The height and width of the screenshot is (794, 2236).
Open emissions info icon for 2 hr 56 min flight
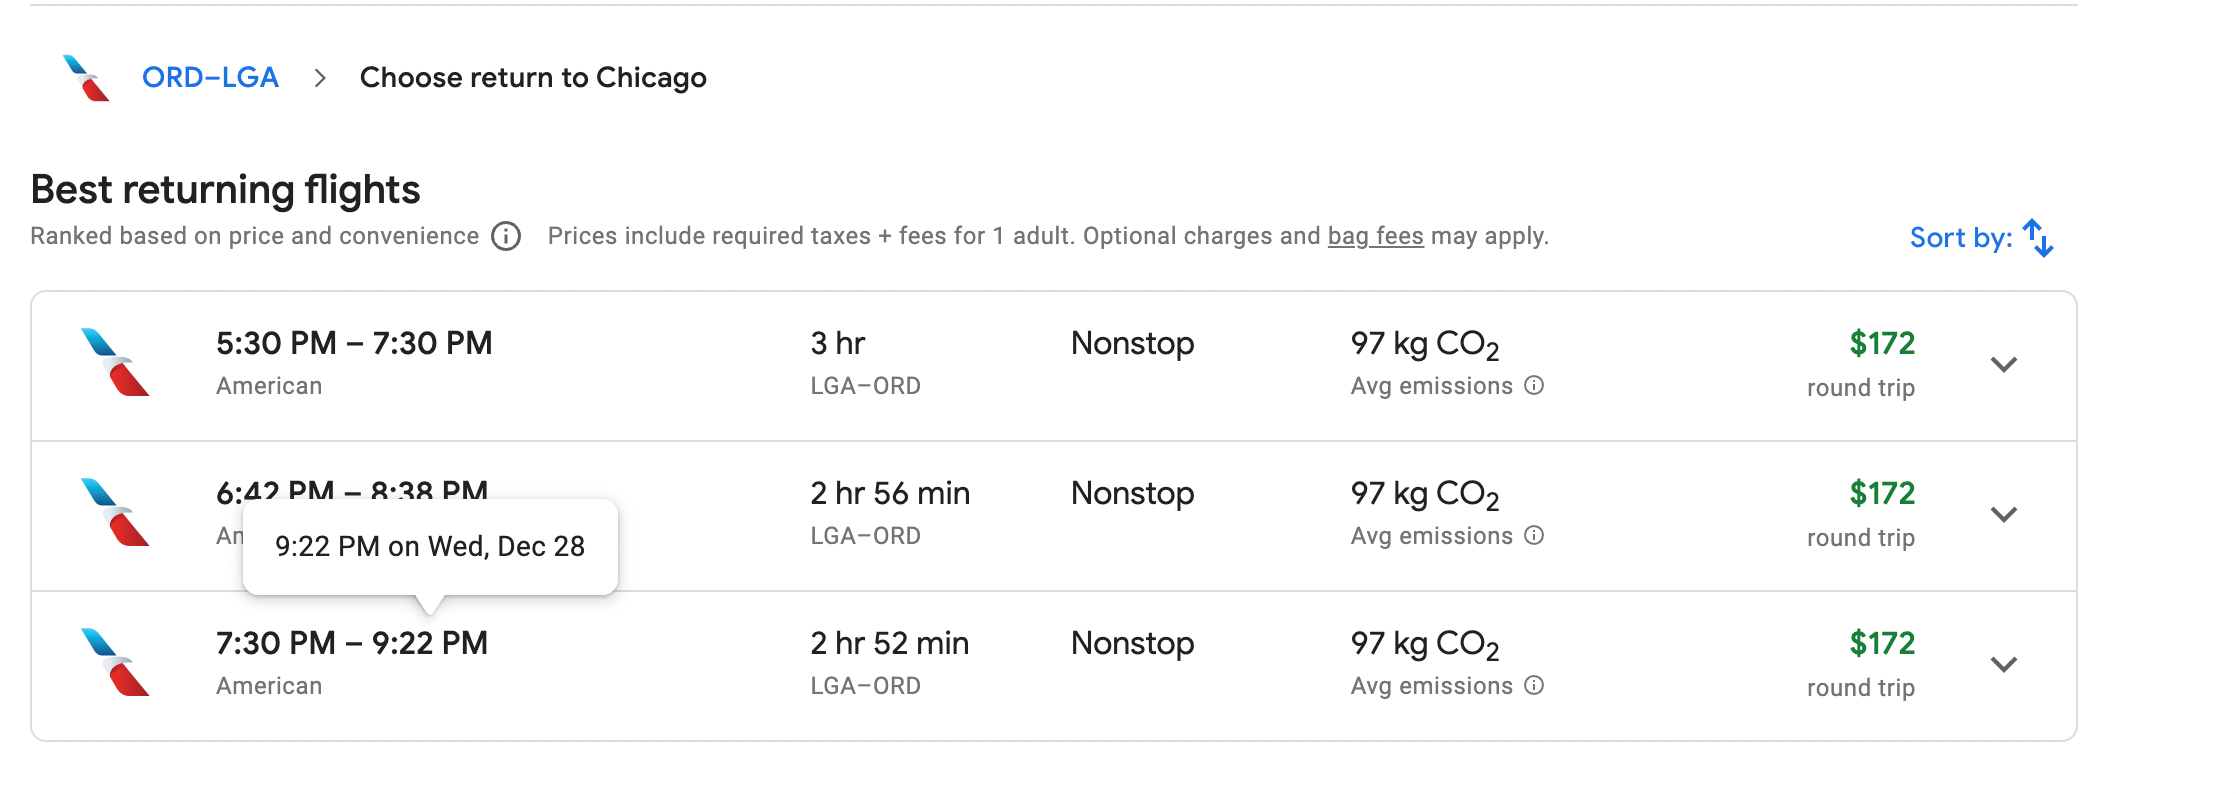click(x=1534, y=536)
